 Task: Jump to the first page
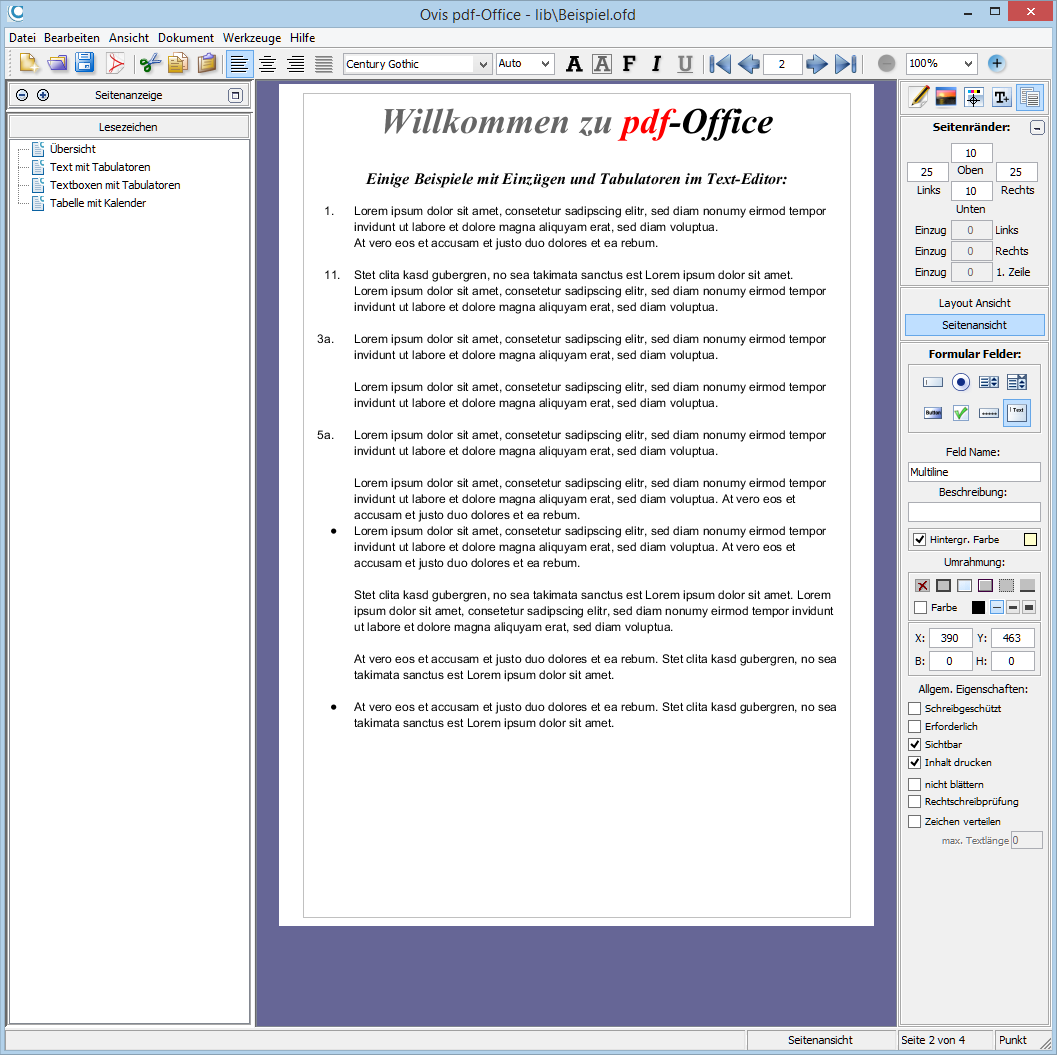click(720, 63)
